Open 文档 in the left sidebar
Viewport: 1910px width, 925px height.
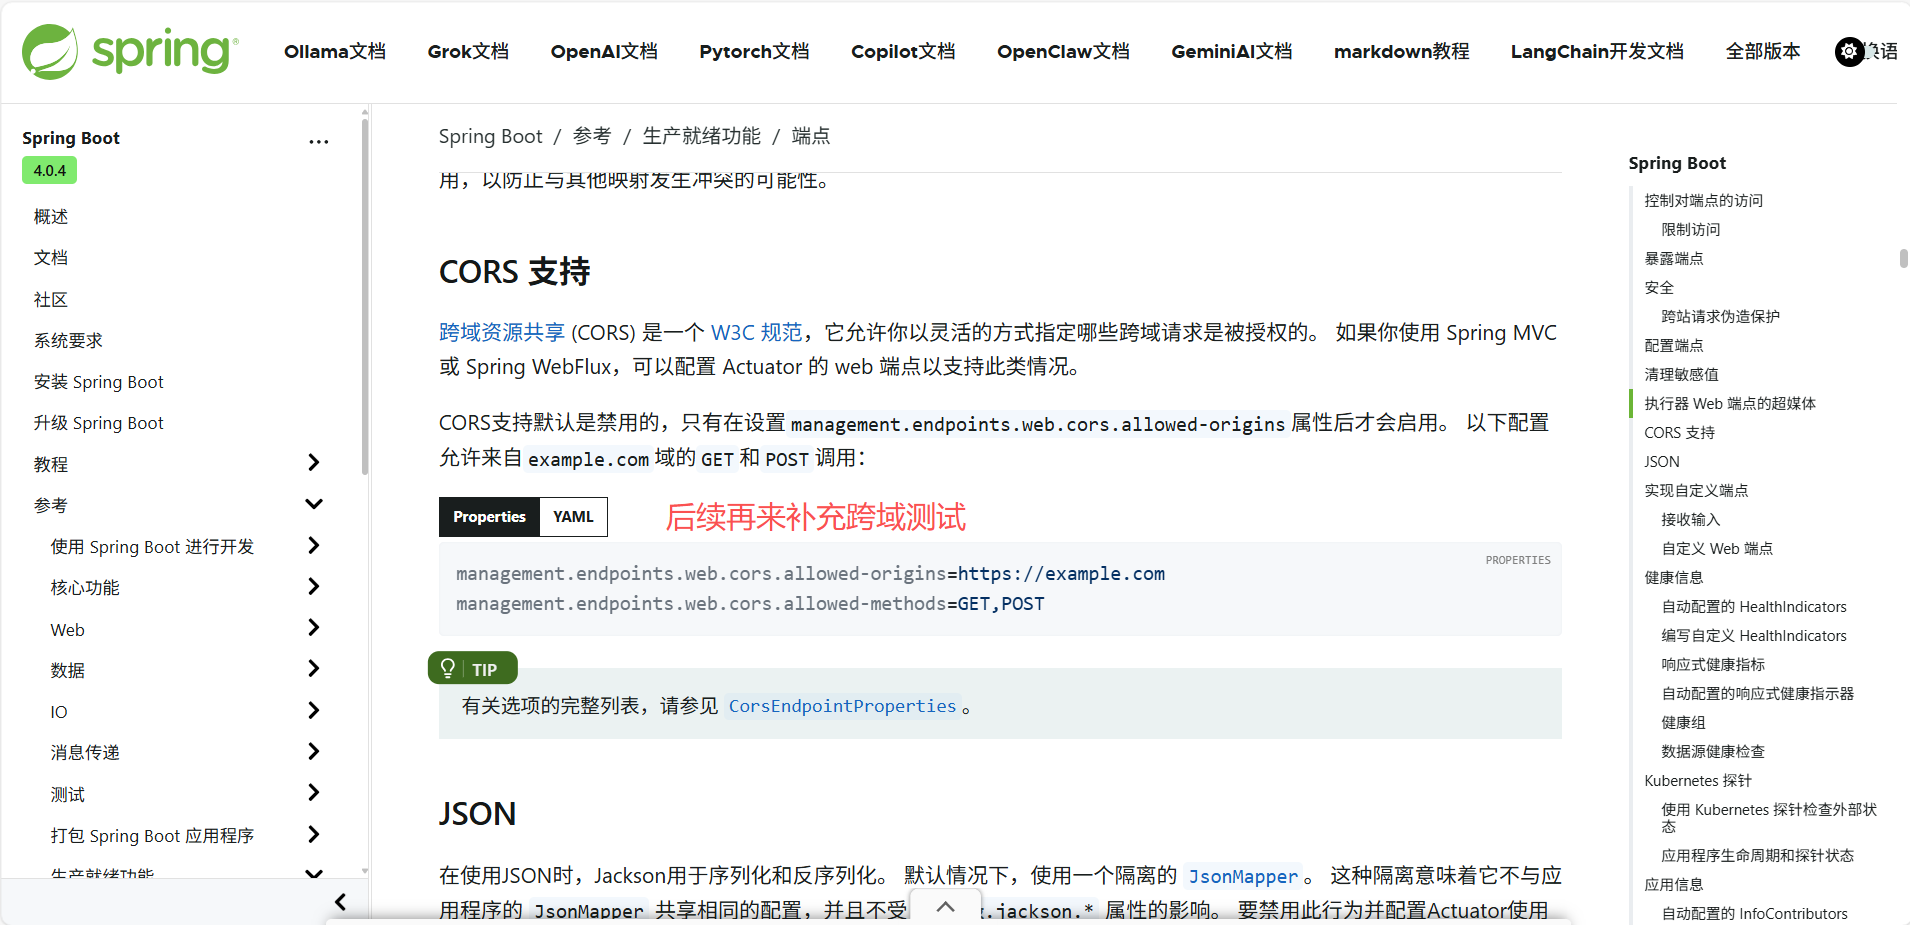pos(51,258)
